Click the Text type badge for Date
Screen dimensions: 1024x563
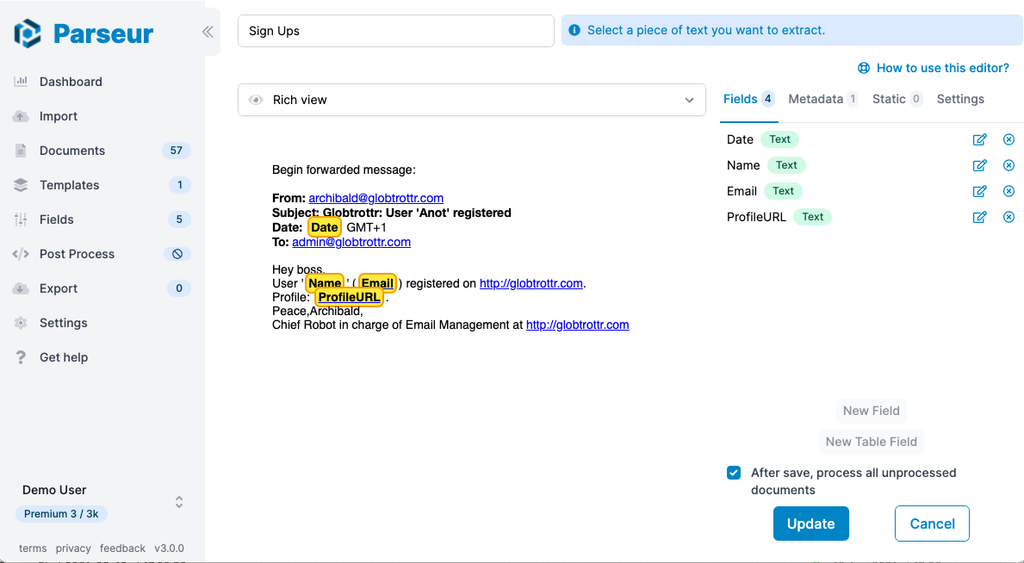(780, 139)
